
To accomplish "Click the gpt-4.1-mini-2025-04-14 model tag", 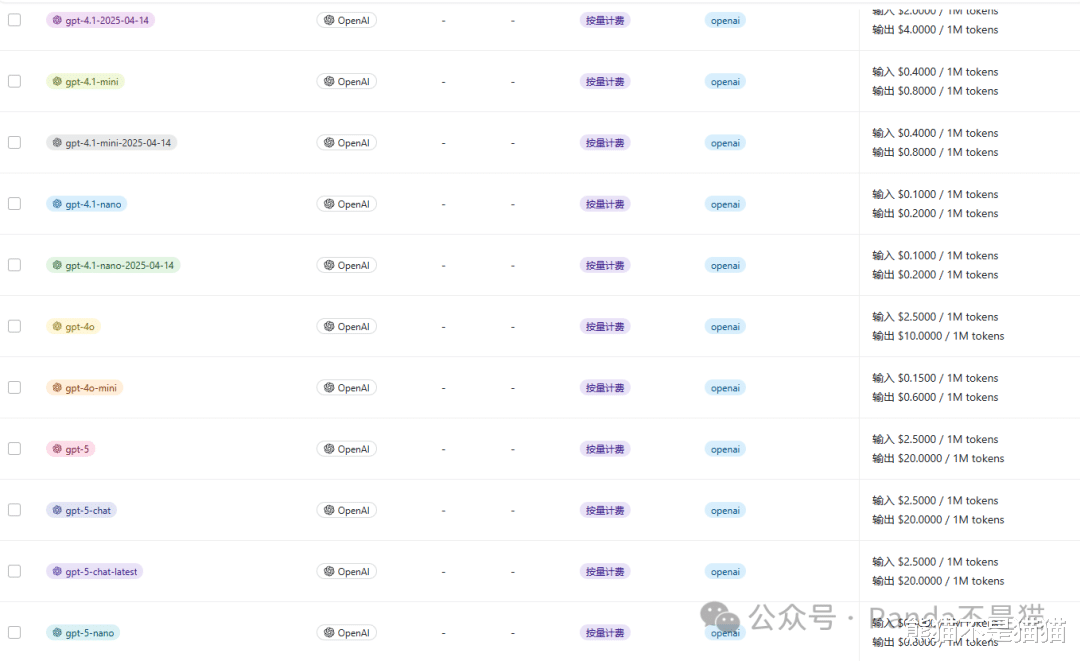I will [111, 143].
